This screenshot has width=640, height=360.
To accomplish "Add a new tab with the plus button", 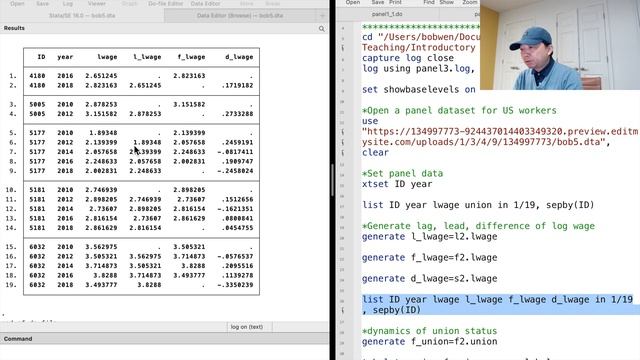I will pos(322,16).
